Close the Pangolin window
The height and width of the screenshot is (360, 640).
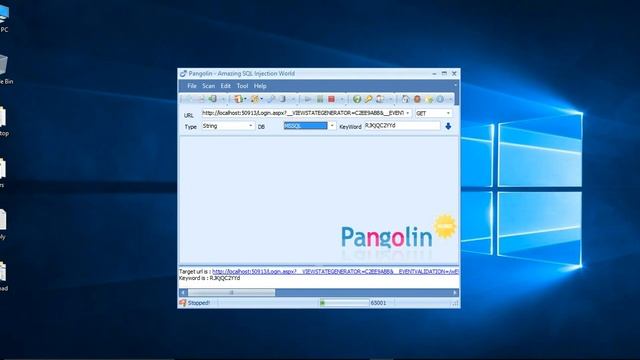pyautogui.click(x=454, y=73)
